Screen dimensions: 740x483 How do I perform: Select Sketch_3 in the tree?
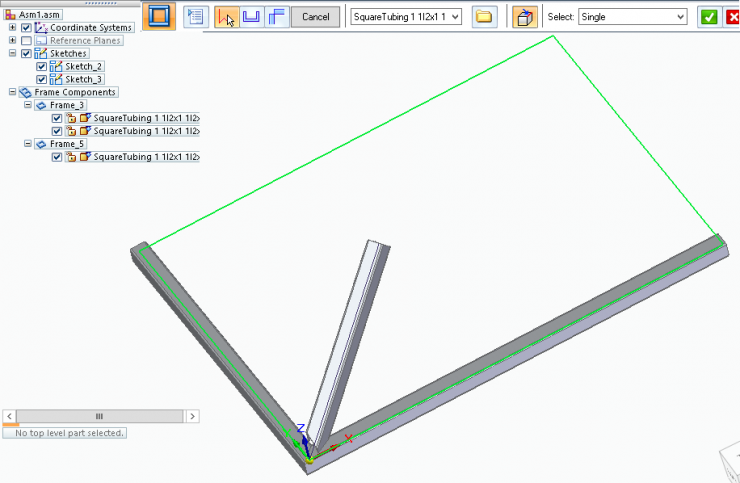(x=83, y=79)
